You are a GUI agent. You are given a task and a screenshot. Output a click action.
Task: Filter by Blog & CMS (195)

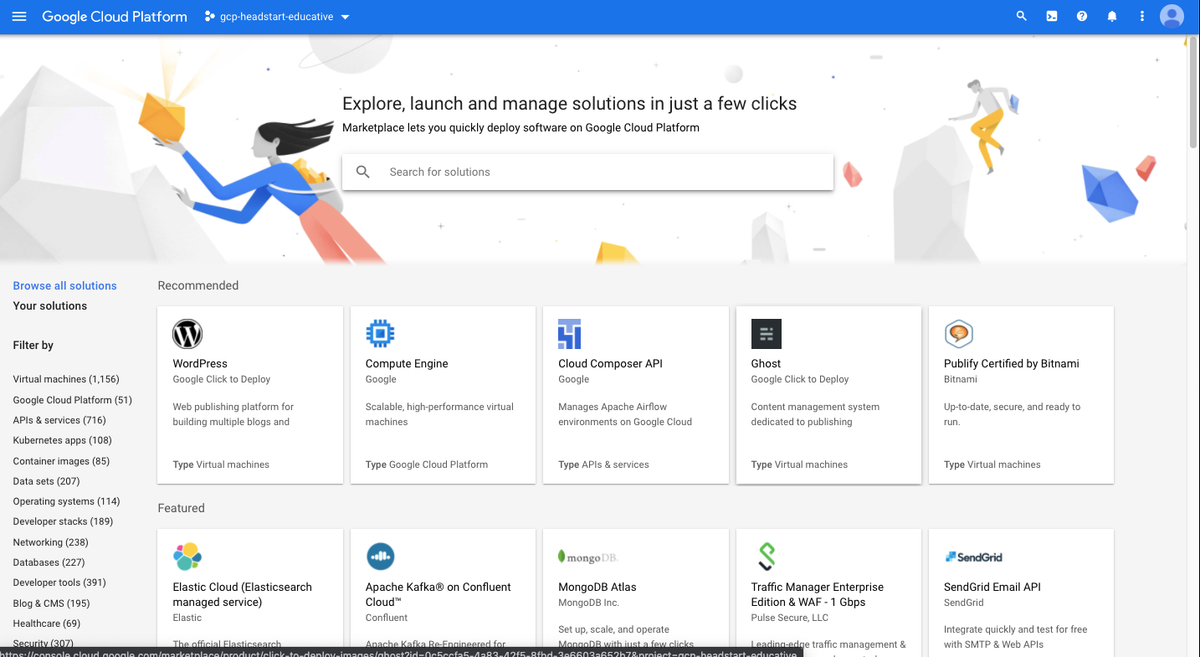coord(51,603)
